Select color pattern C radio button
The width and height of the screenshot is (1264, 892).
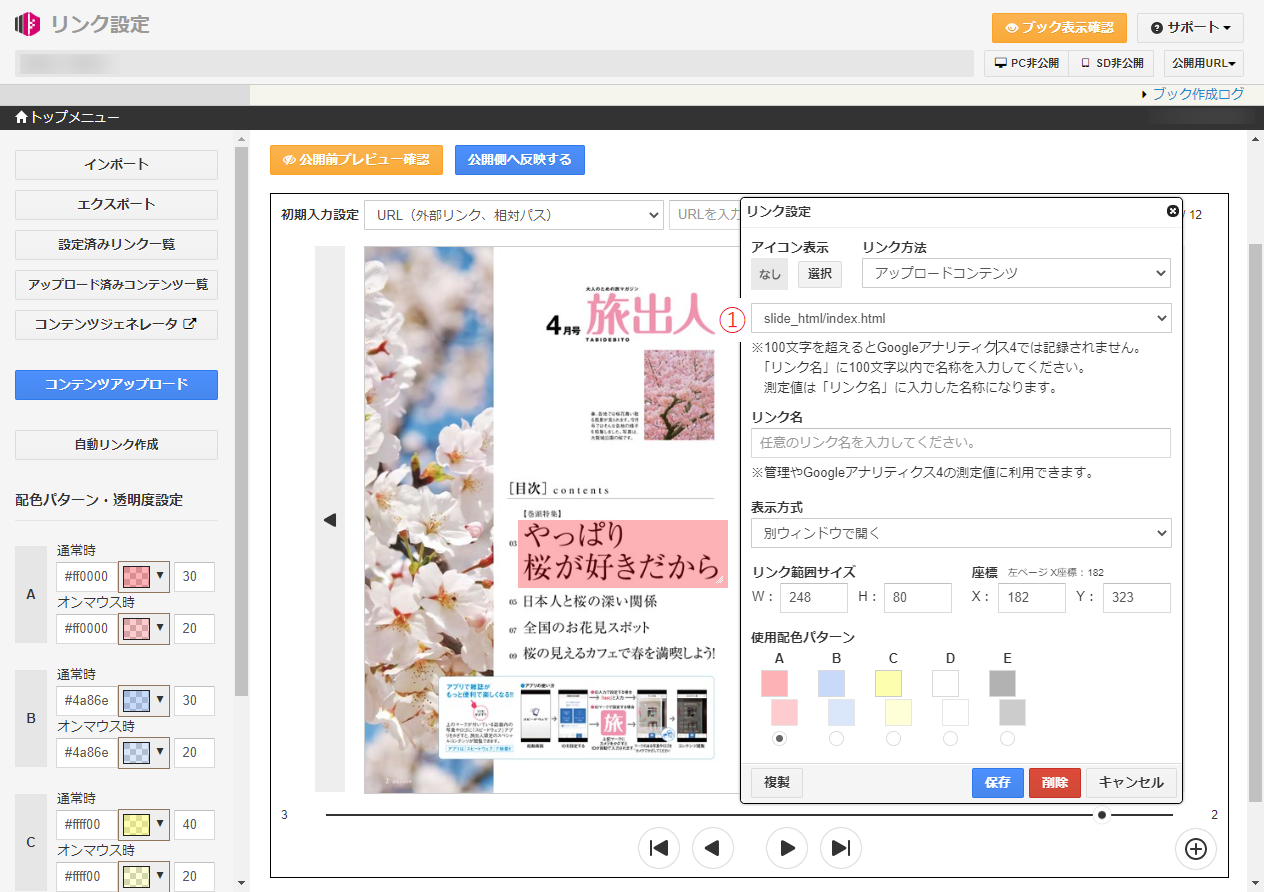(893, 738)
